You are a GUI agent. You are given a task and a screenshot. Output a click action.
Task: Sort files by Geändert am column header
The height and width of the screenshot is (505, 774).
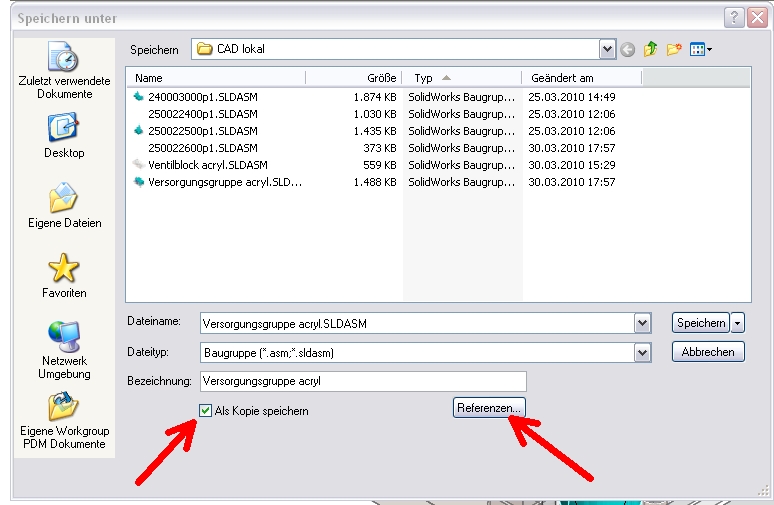coord(582,78)
